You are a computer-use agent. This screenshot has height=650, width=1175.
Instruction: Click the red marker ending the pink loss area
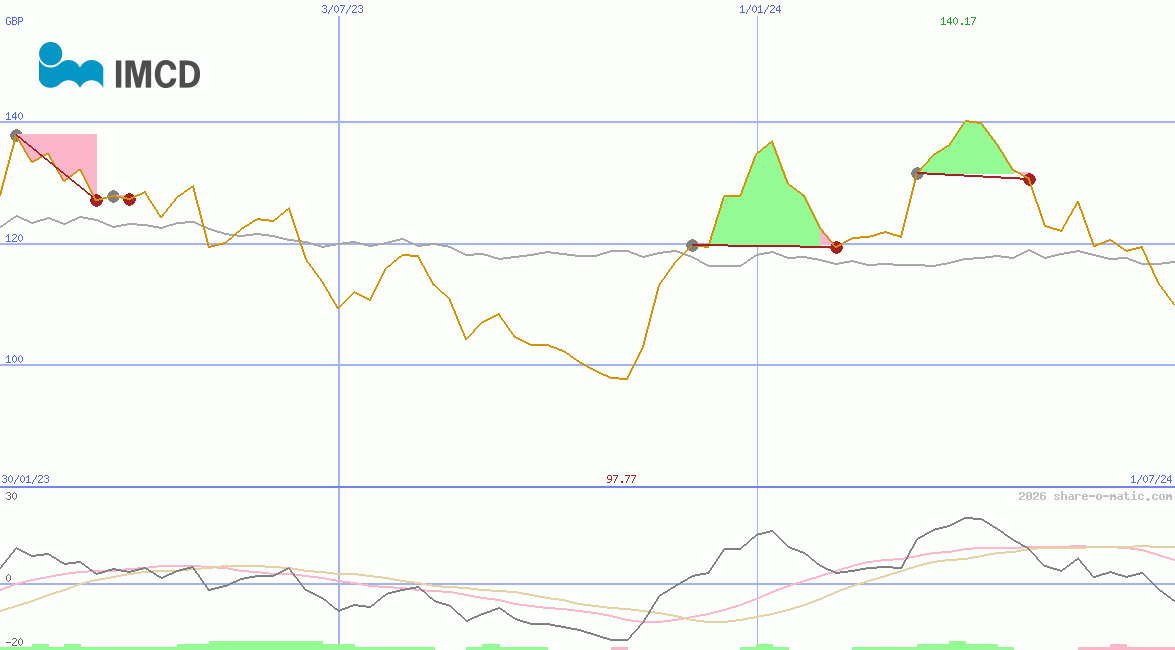[97, 199]
